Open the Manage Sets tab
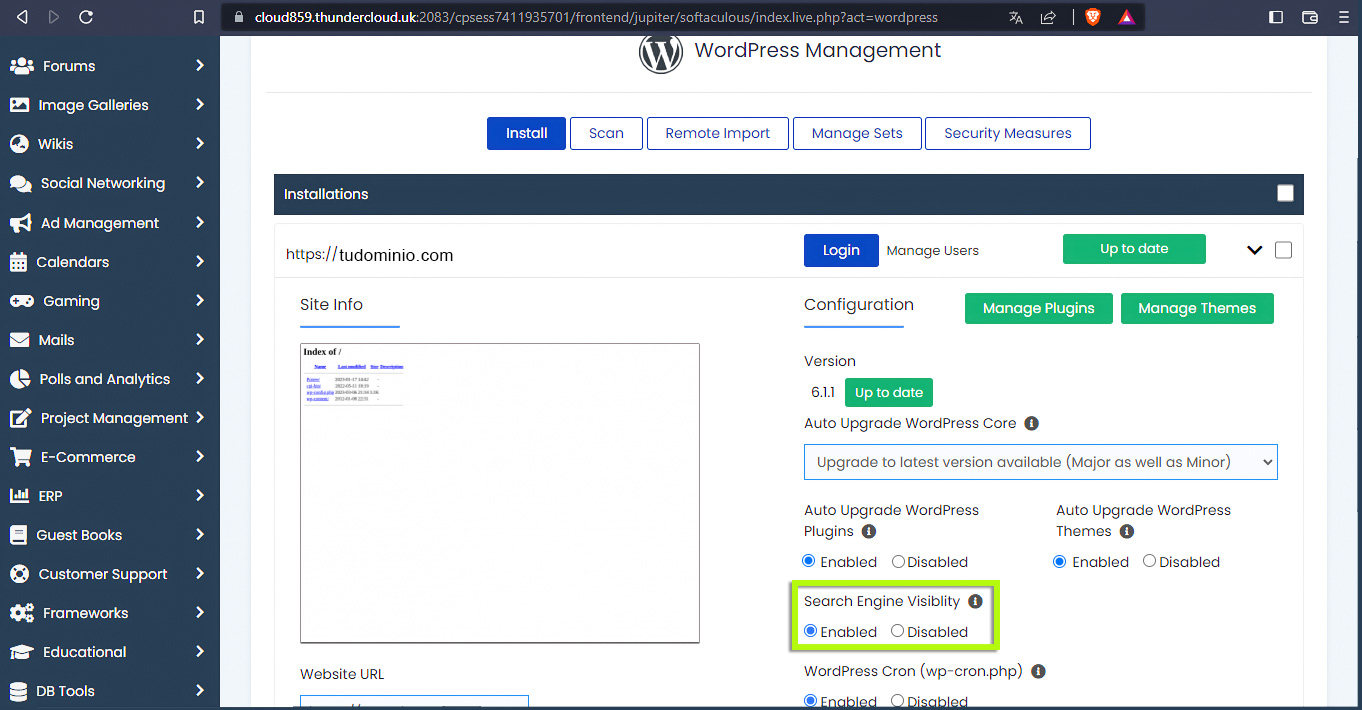 (x=857, y=133)
